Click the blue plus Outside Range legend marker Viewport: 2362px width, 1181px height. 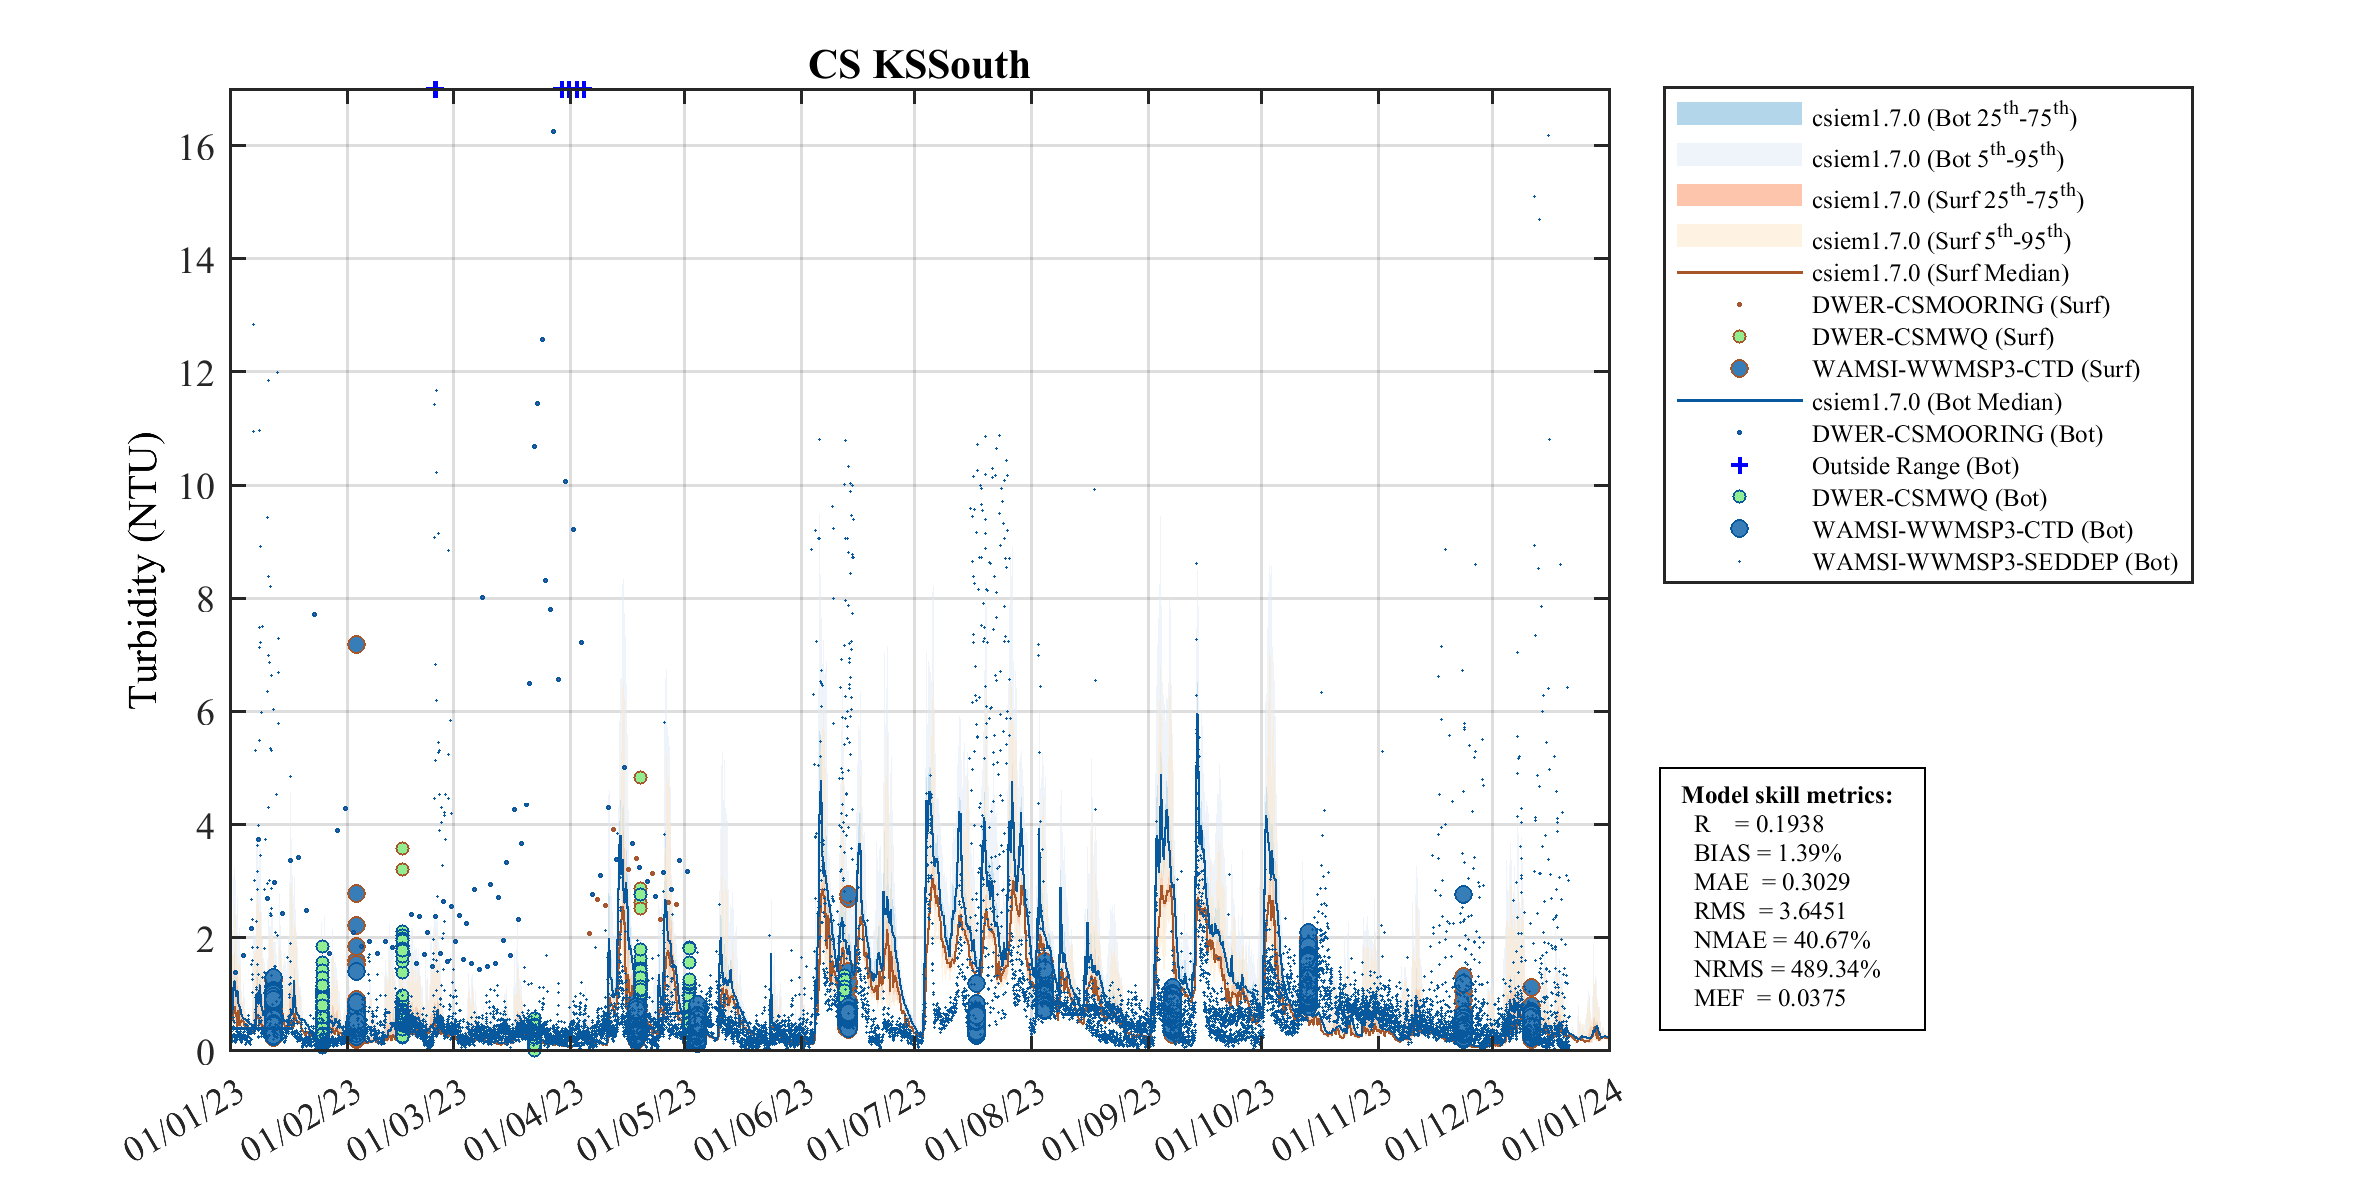(1739, 465)
